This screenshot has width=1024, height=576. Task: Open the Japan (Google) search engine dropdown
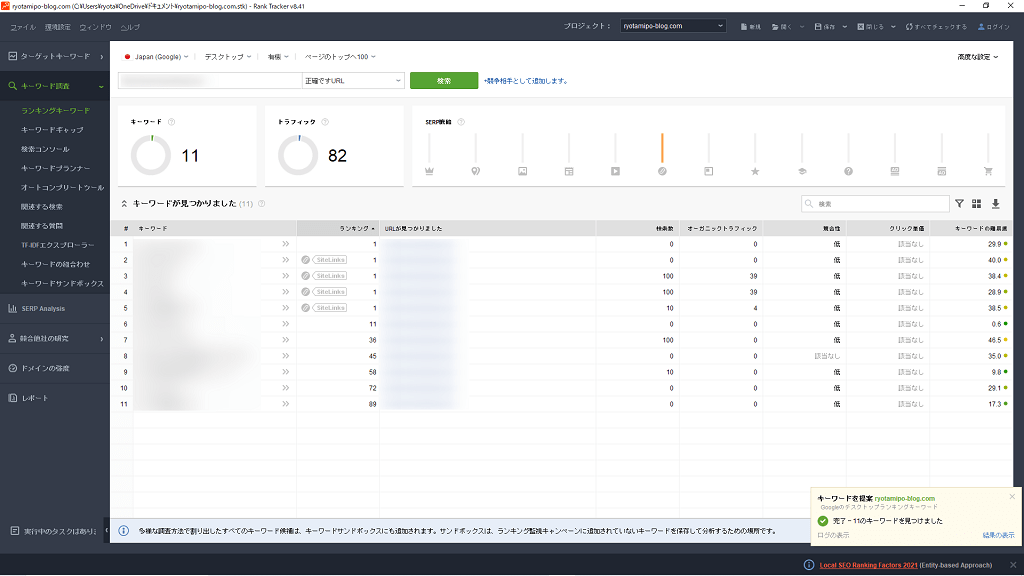156,57
